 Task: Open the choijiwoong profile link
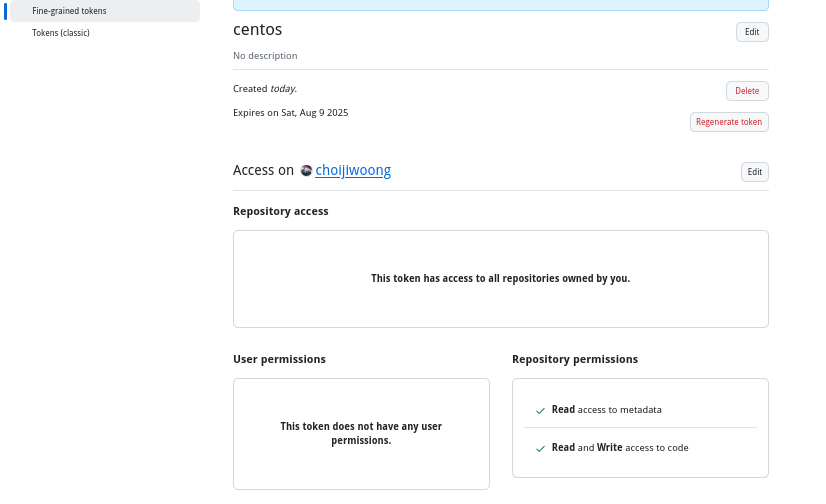353,170
